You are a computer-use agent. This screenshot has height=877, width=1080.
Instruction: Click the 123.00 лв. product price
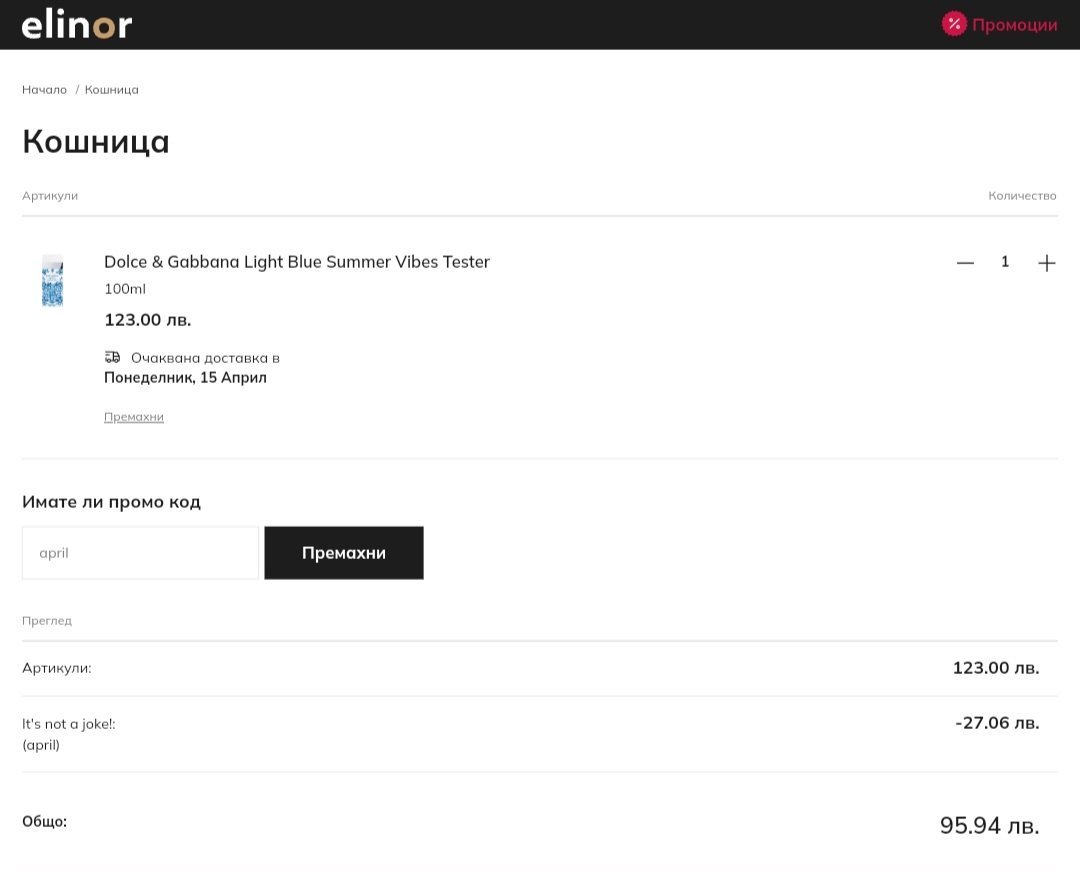coord(148,320)
